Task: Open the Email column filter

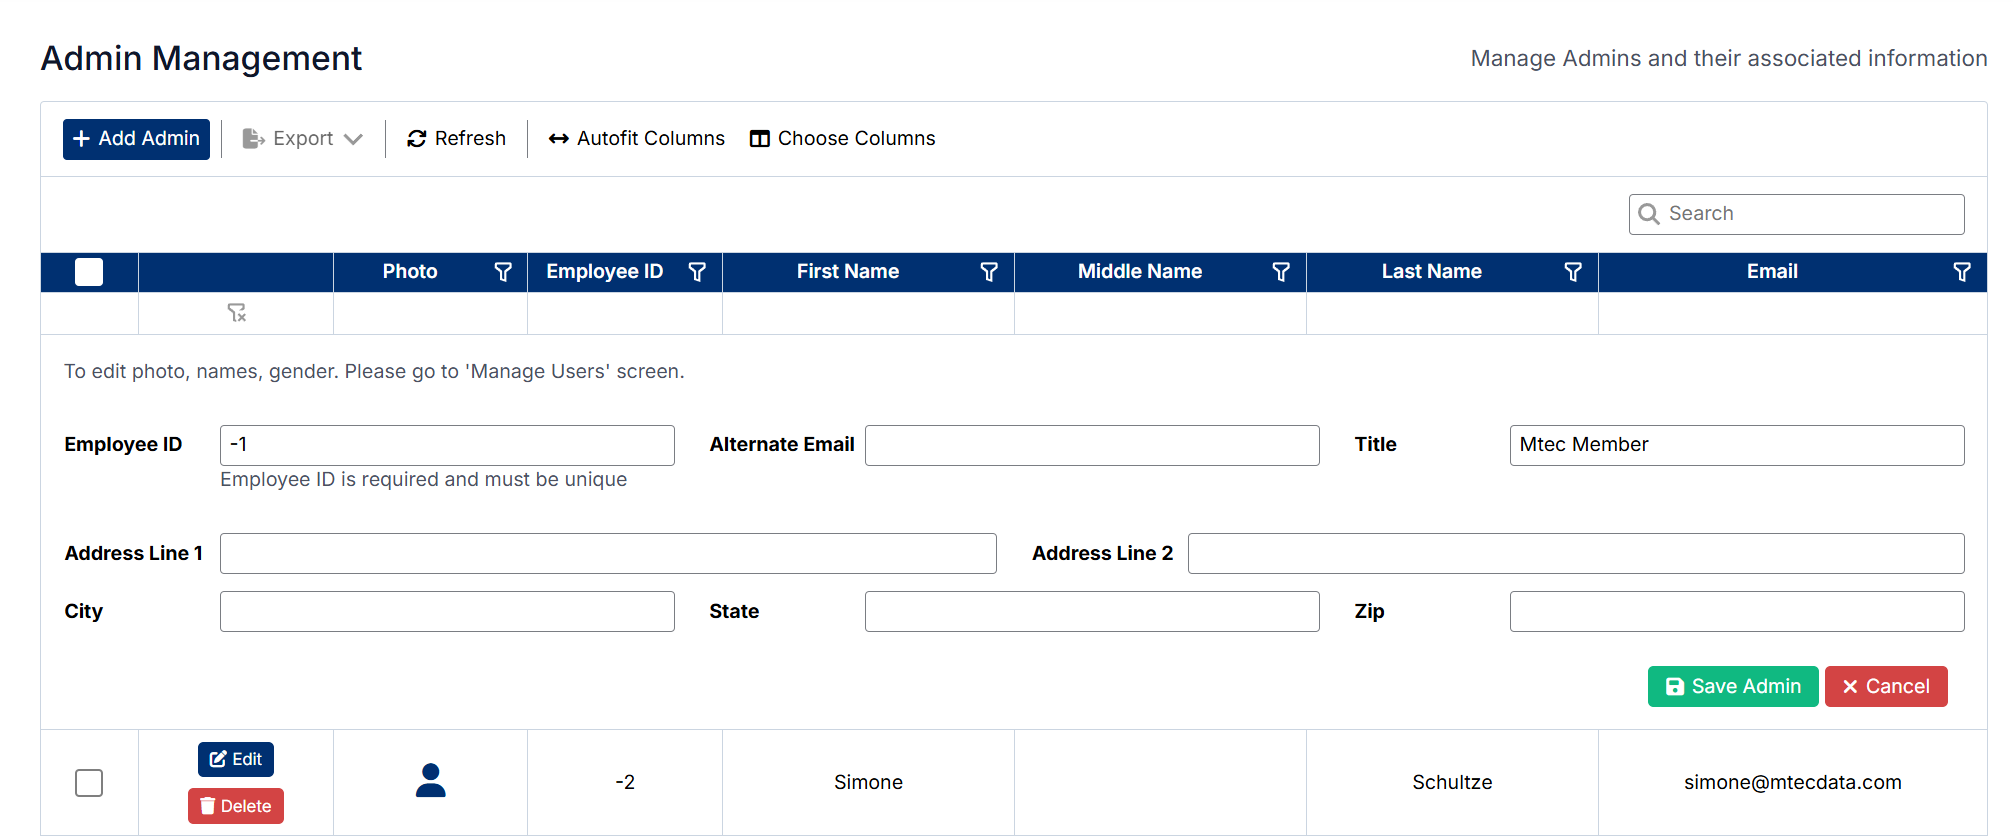Action: pos(1962,272)
